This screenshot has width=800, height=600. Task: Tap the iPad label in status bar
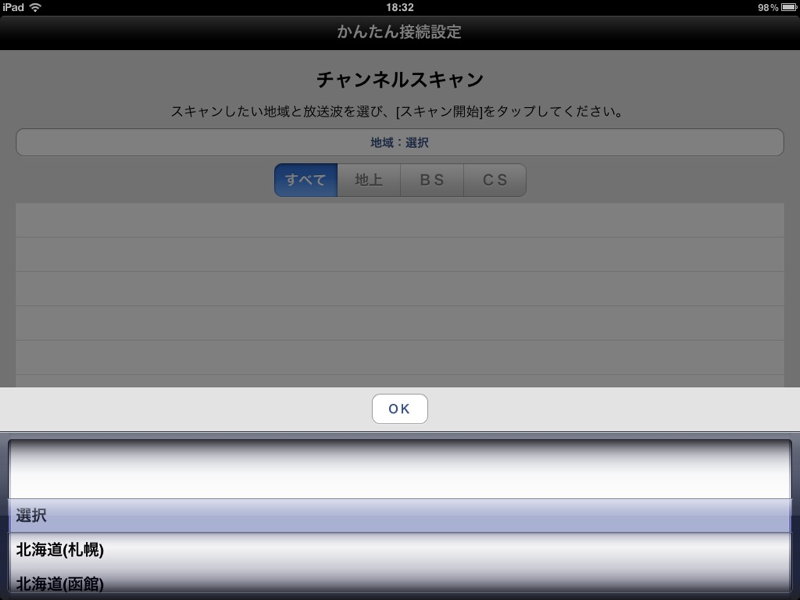click(x=14, y=7)
